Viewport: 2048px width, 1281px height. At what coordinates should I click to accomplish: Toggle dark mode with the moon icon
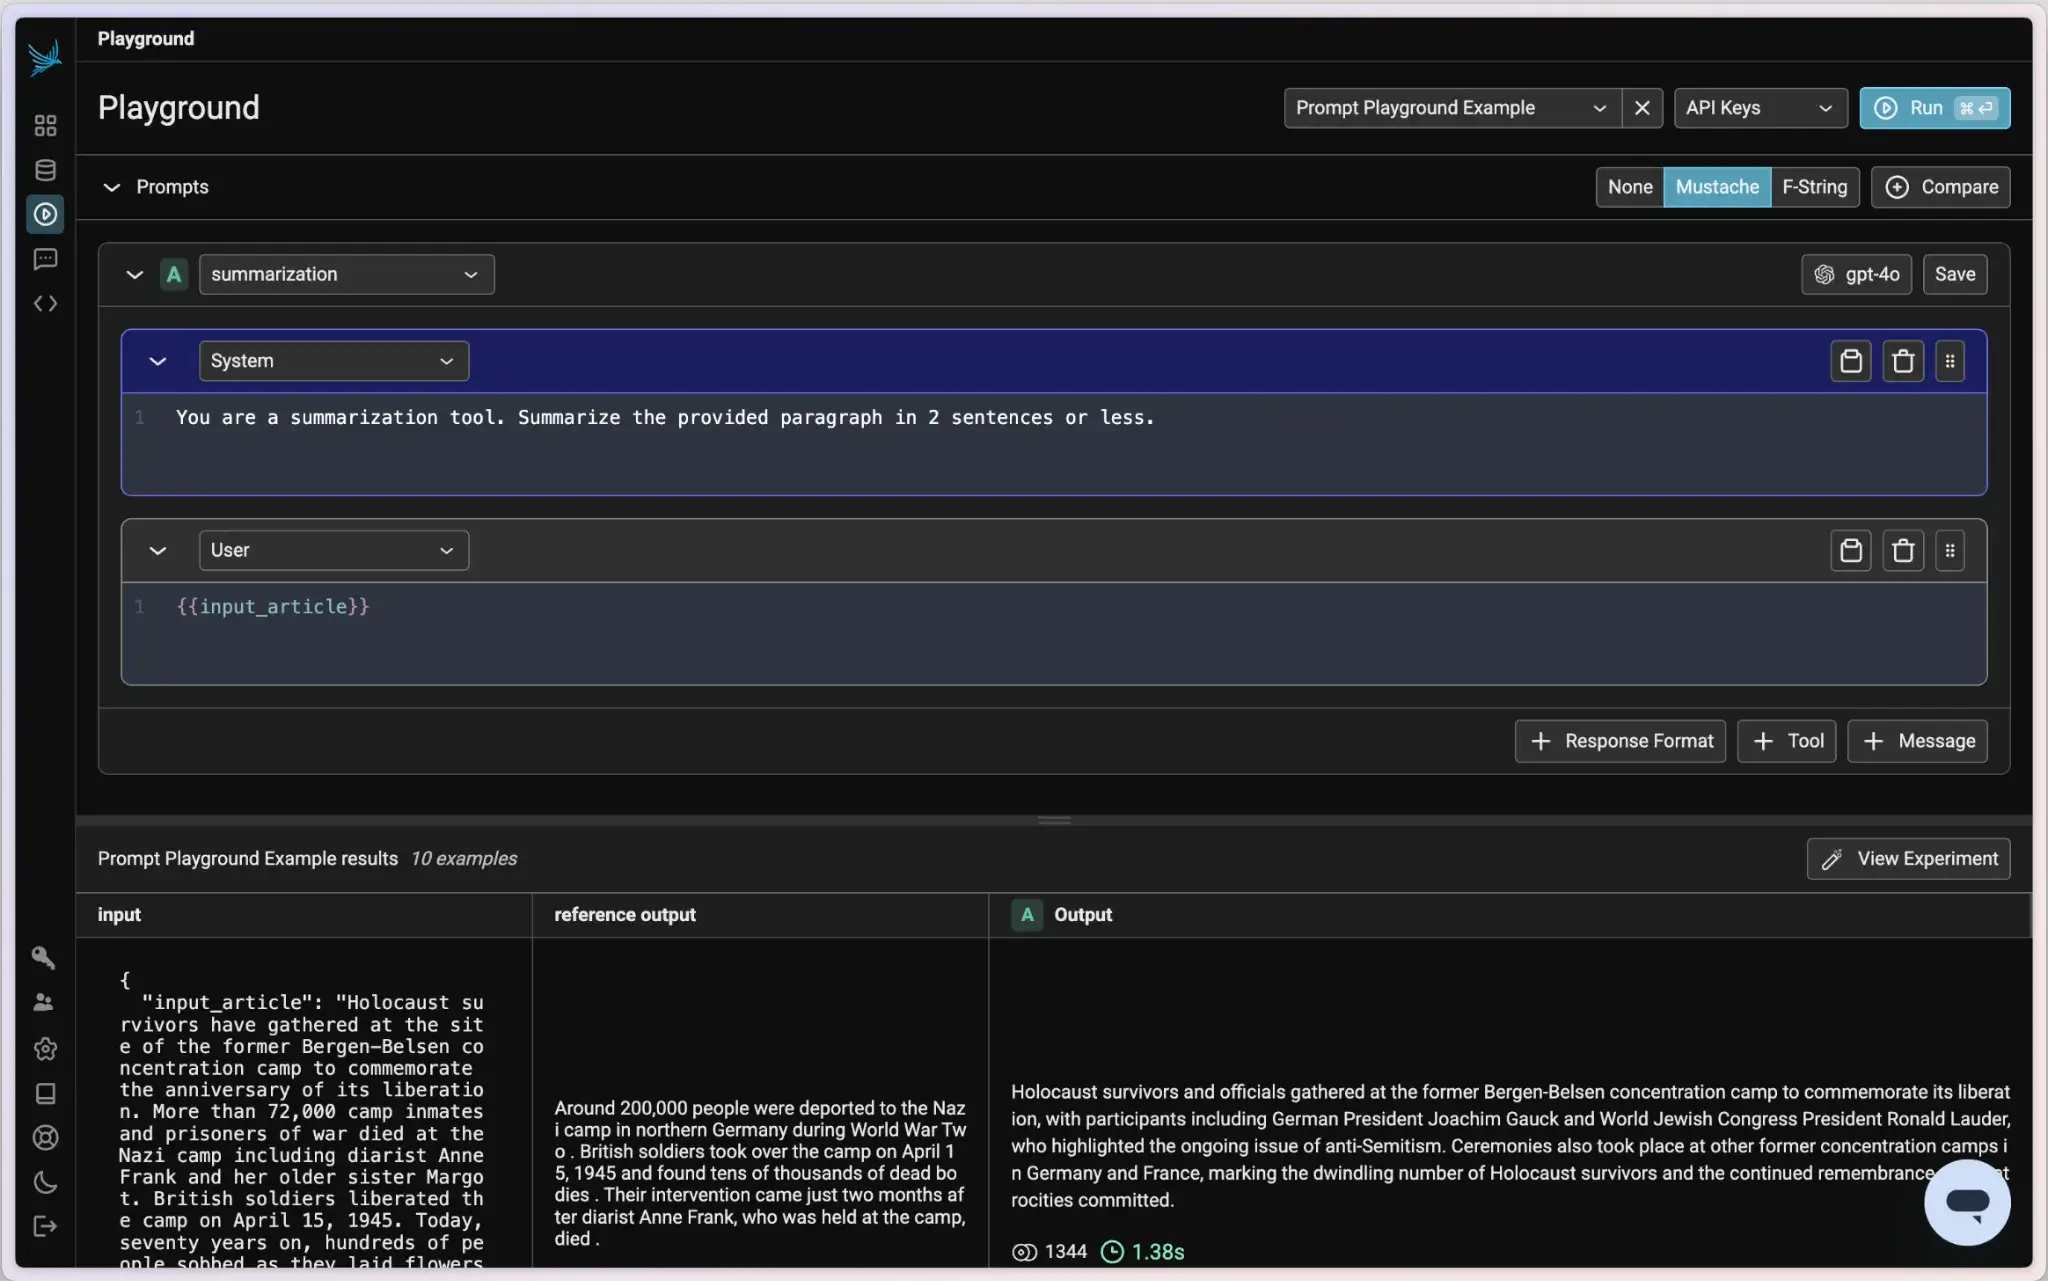tap(45, 1182)
